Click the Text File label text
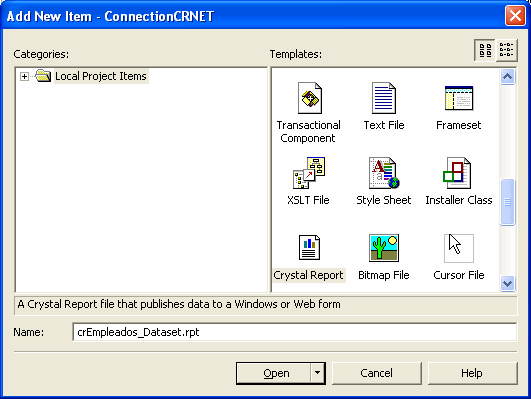The image size is (531, 399). coord(384,125)
